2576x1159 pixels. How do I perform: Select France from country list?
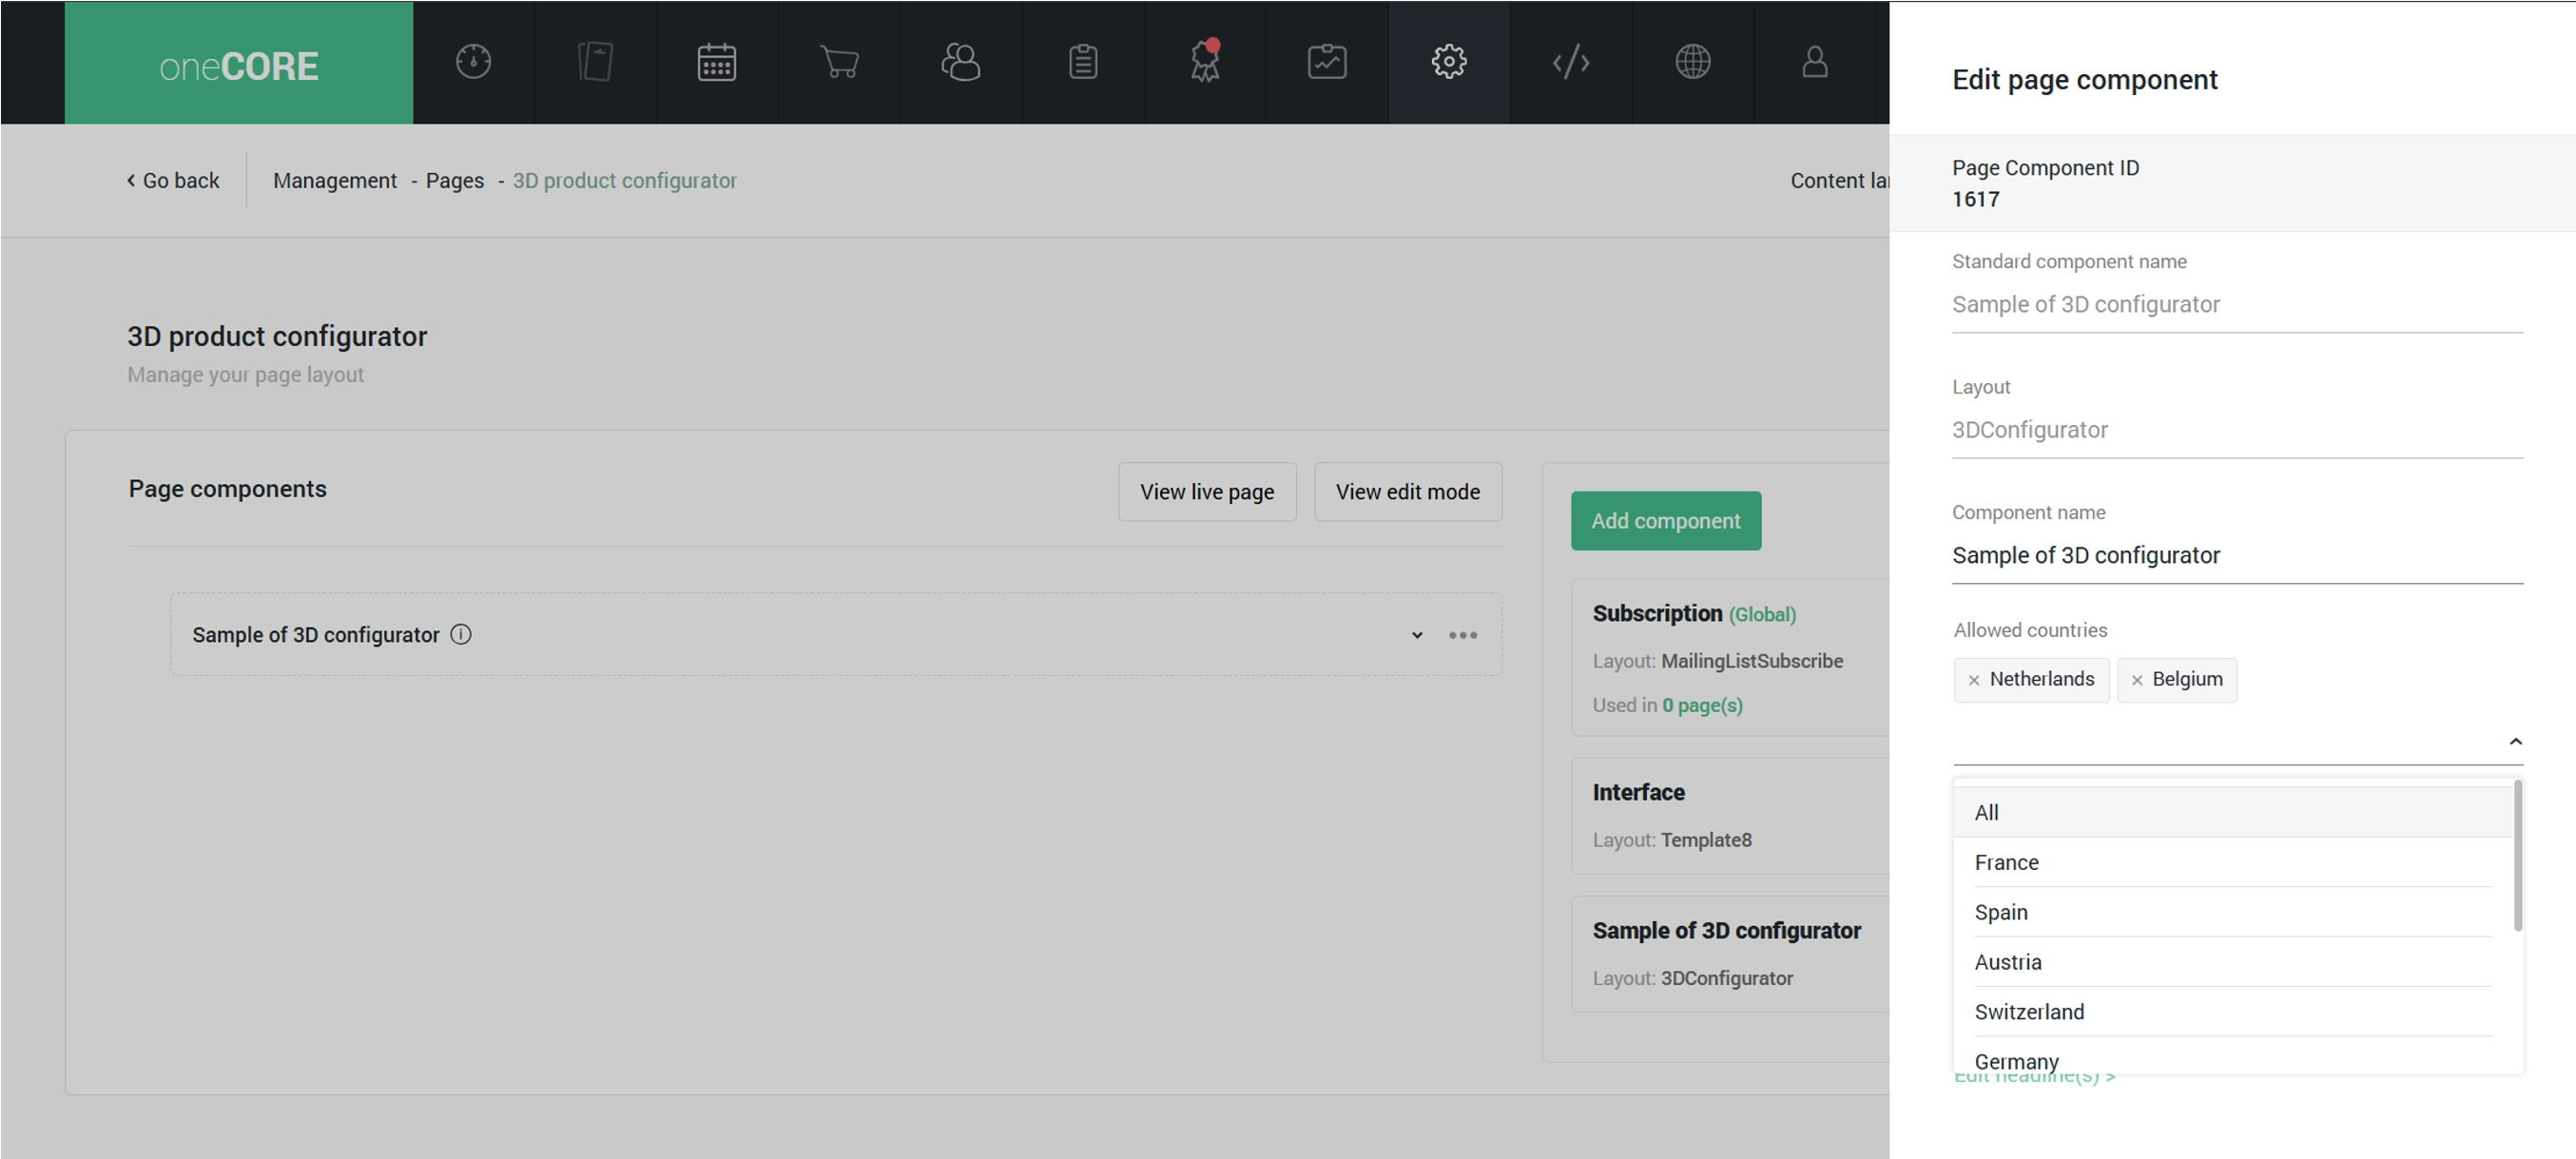[x=2006, y=862]
